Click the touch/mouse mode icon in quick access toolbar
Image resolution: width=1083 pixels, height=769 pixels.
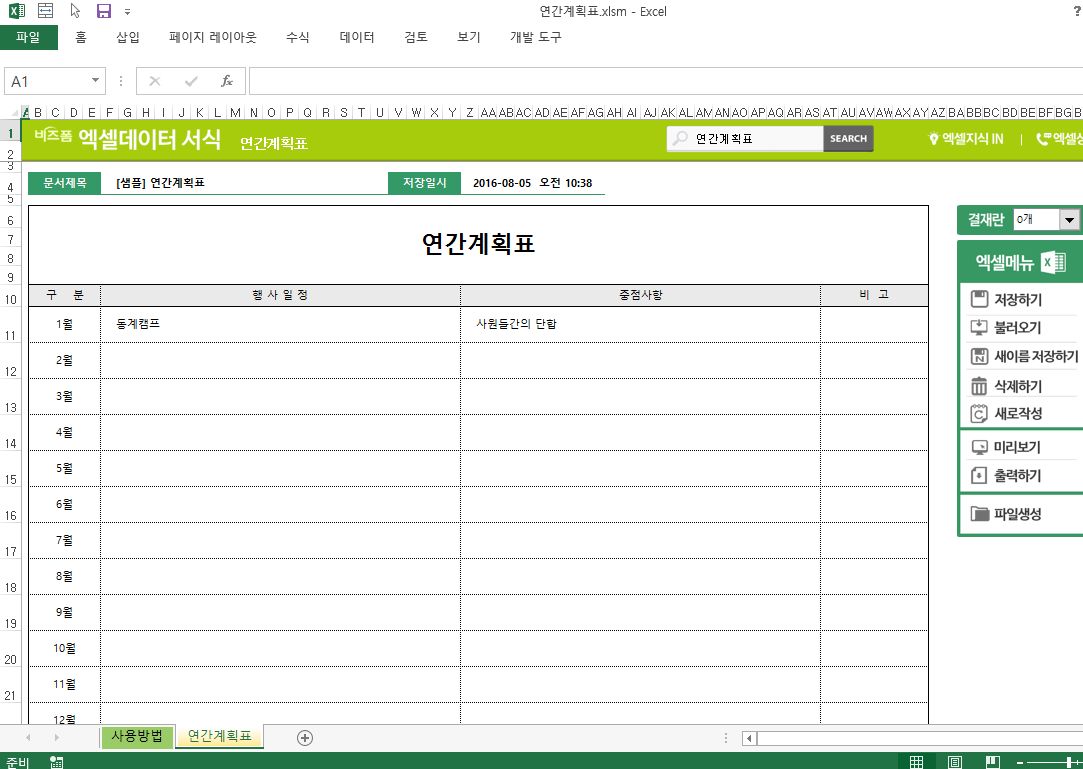(75, 11)
